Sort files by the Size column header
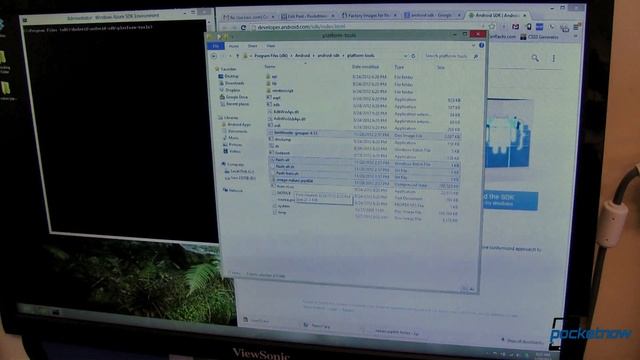This screenshot has height=360, width=640. point(441,67)
